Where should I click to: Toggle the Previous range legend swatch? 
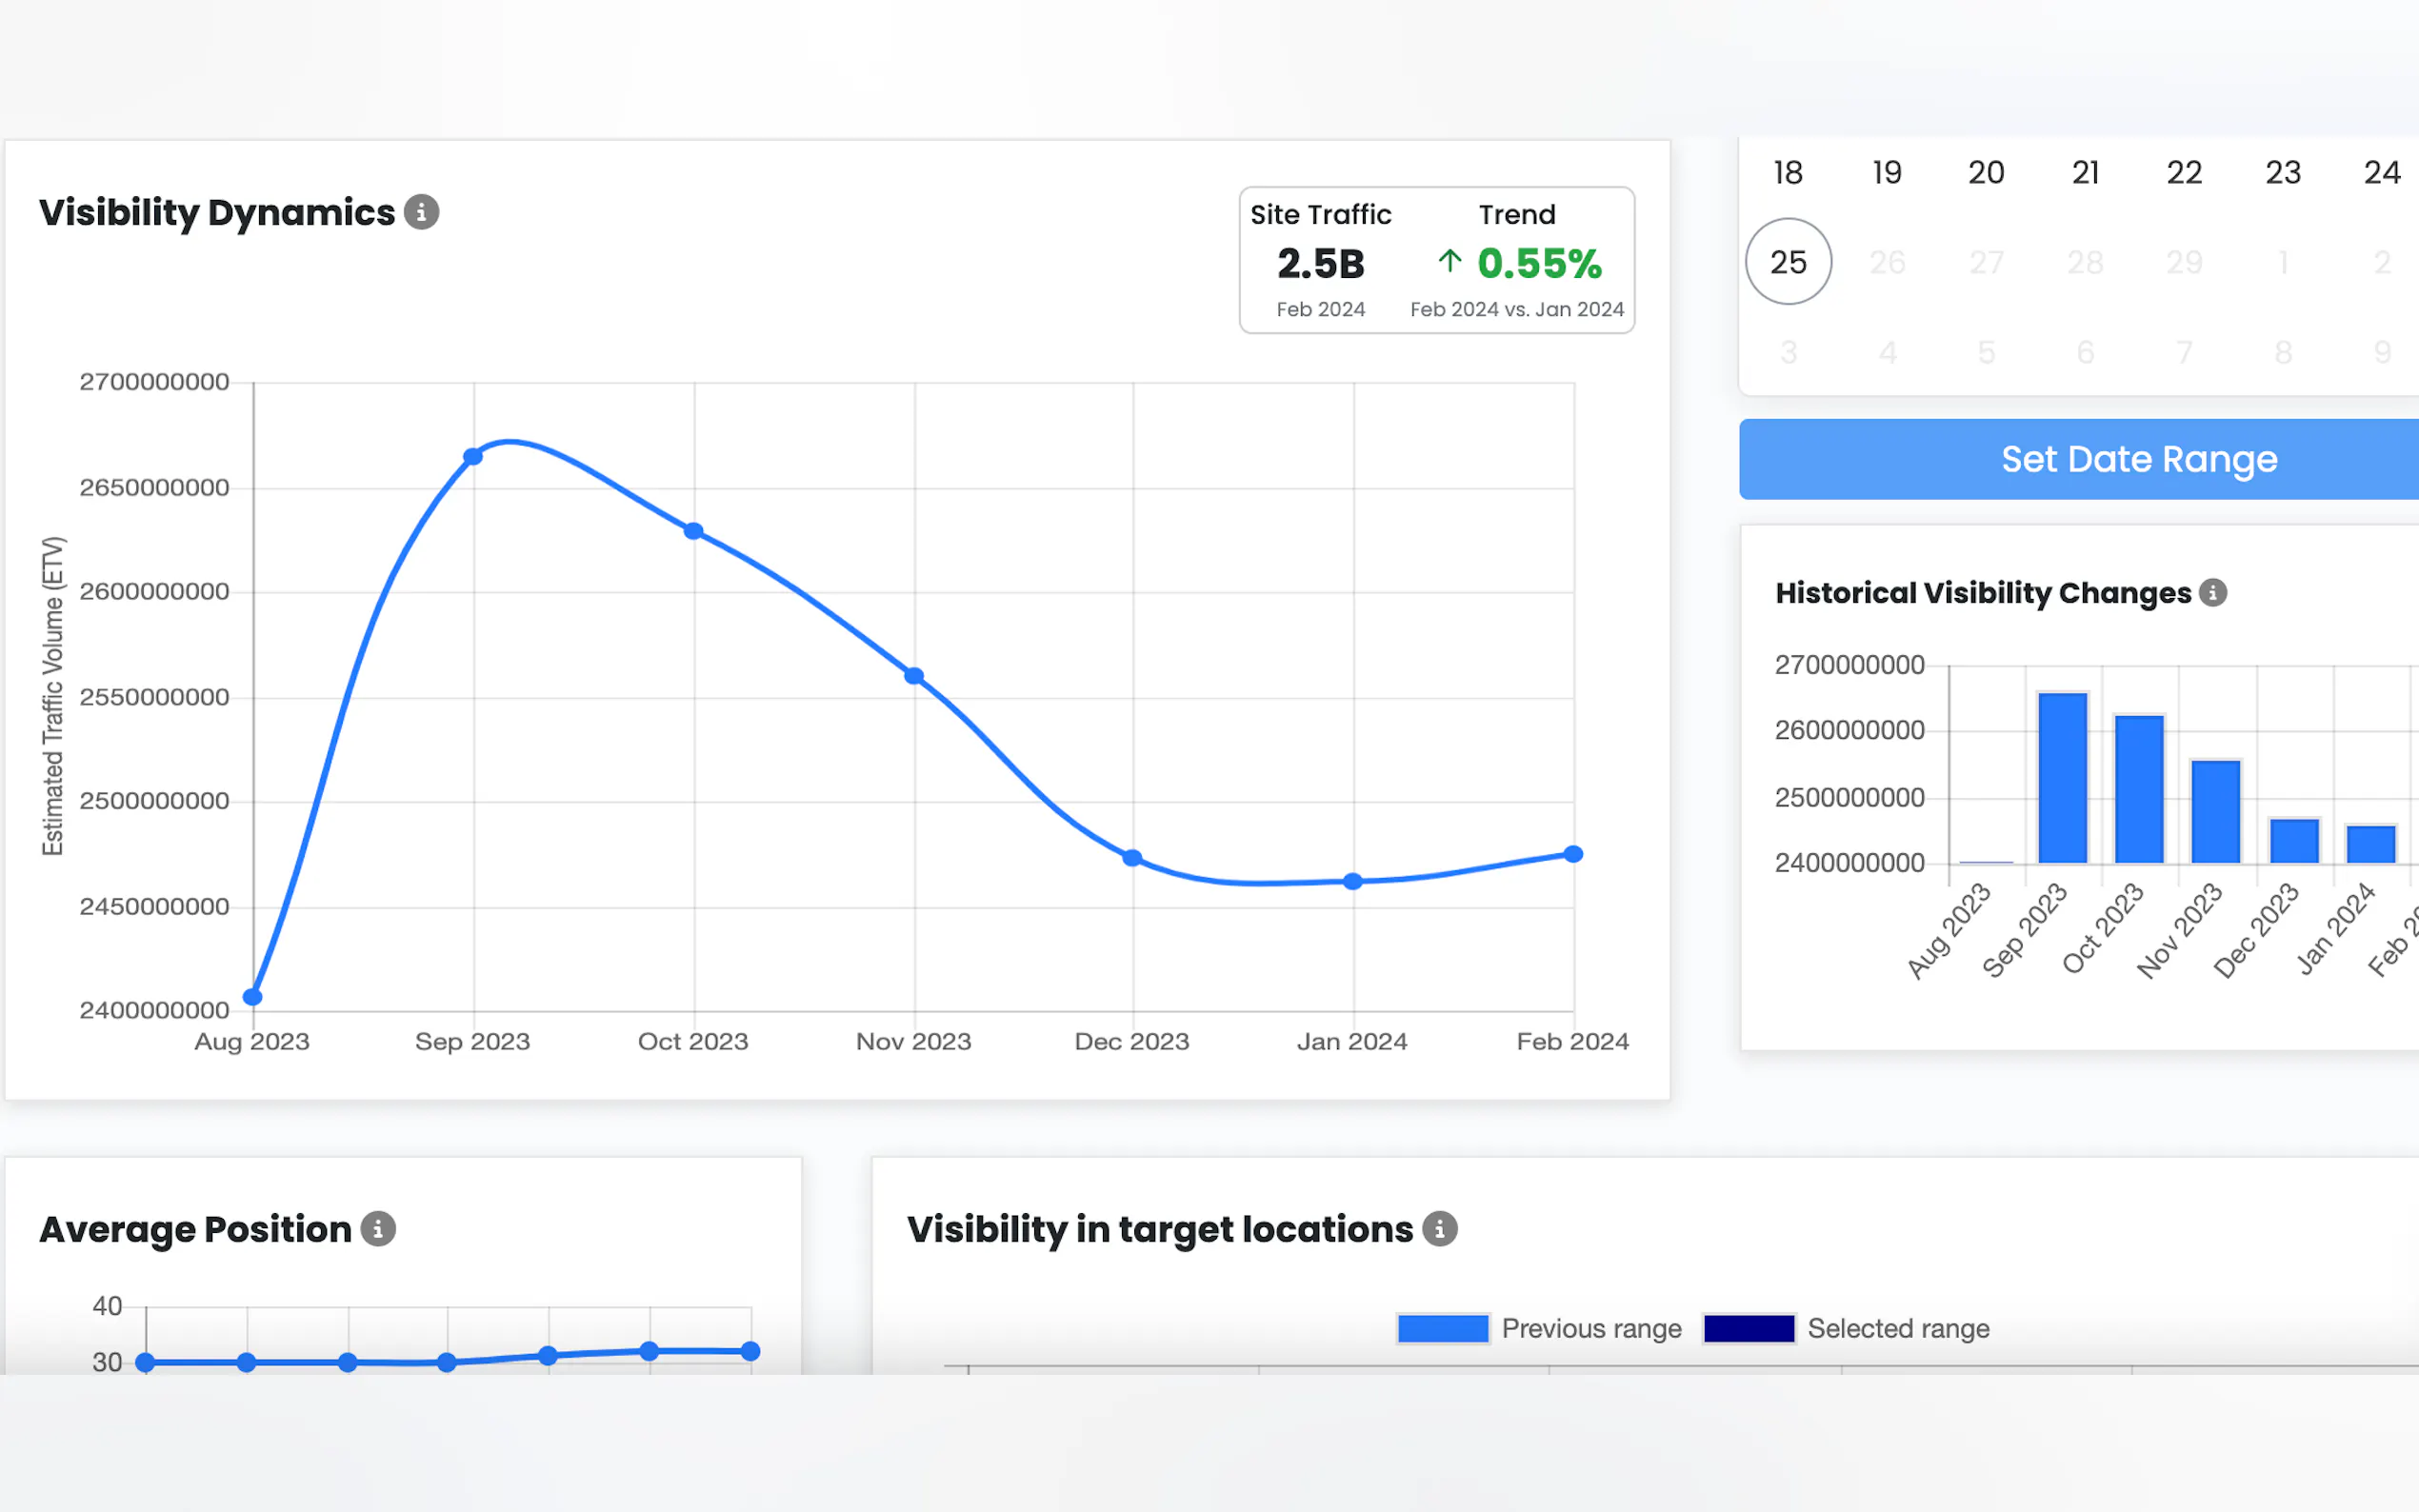1442,1328
